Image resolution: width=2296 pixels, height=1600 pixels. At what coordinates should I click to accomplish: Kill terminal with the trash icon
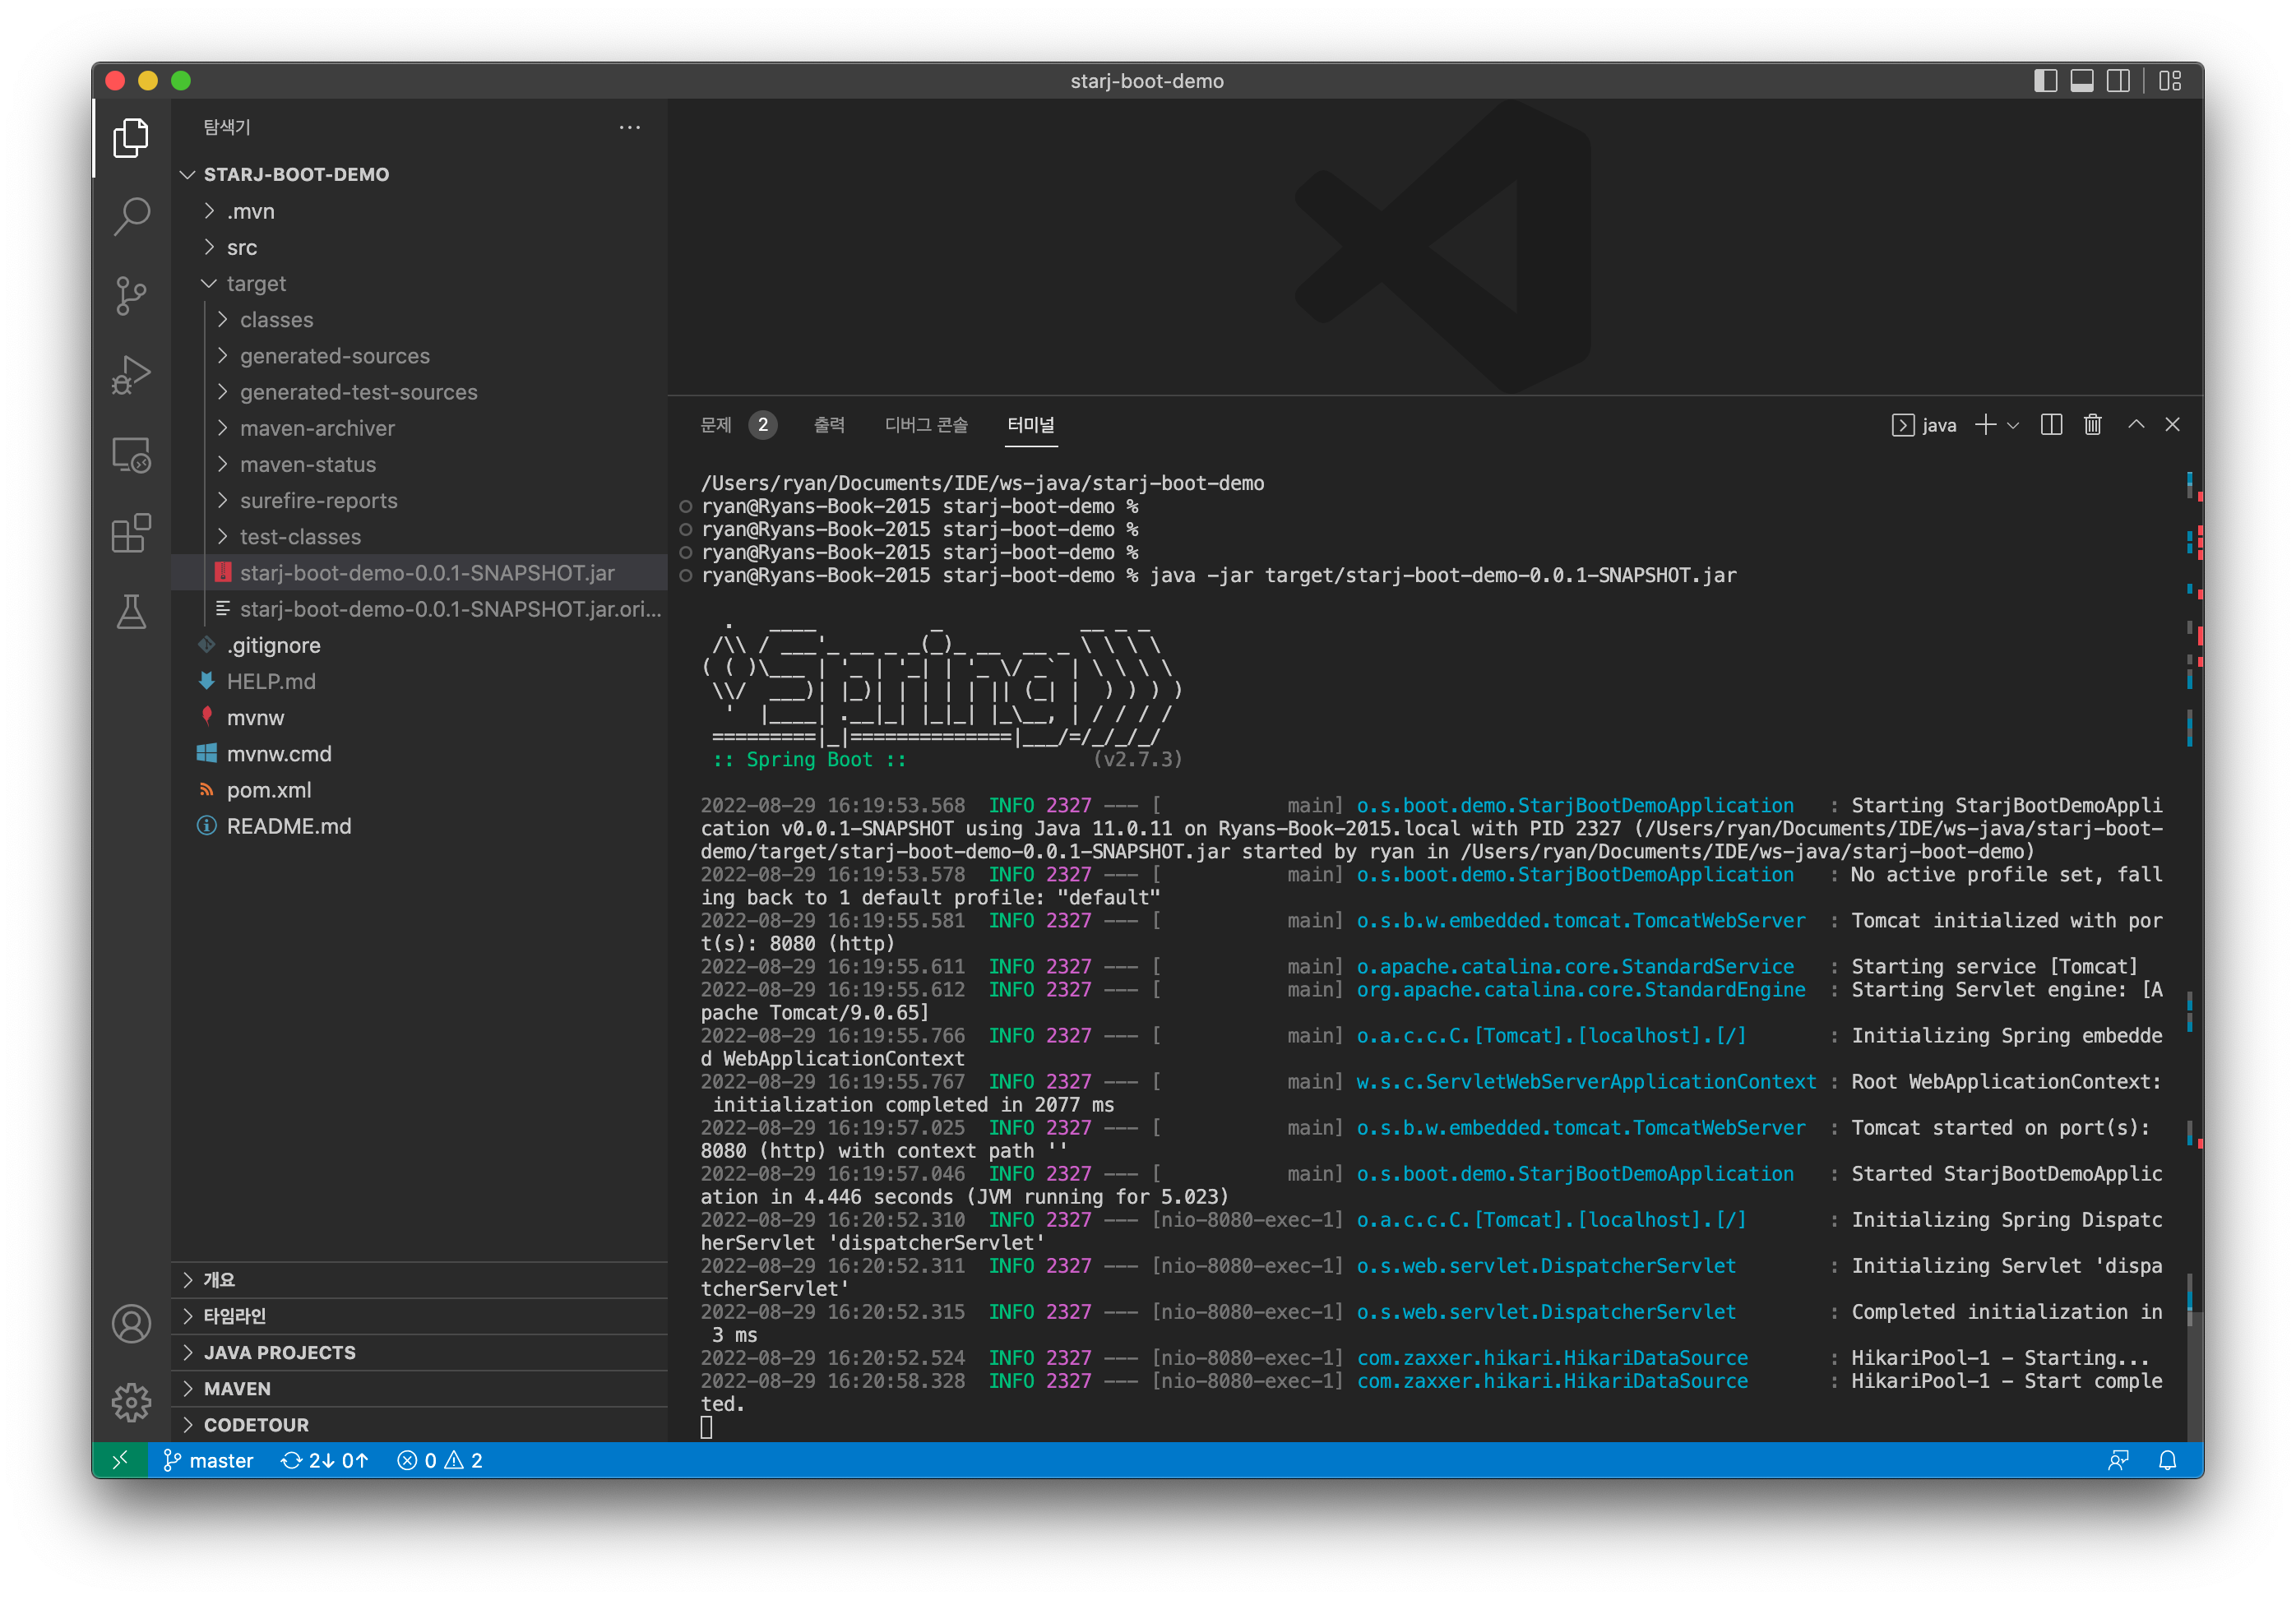tap(2092, 425)
